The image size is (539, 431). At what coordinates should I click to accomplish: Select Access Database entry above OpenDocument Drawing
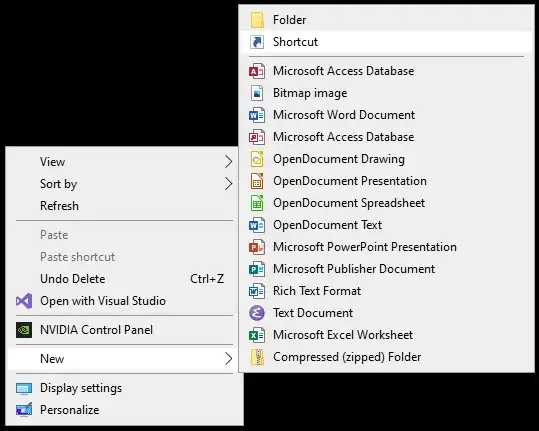[x=386, y=137]
